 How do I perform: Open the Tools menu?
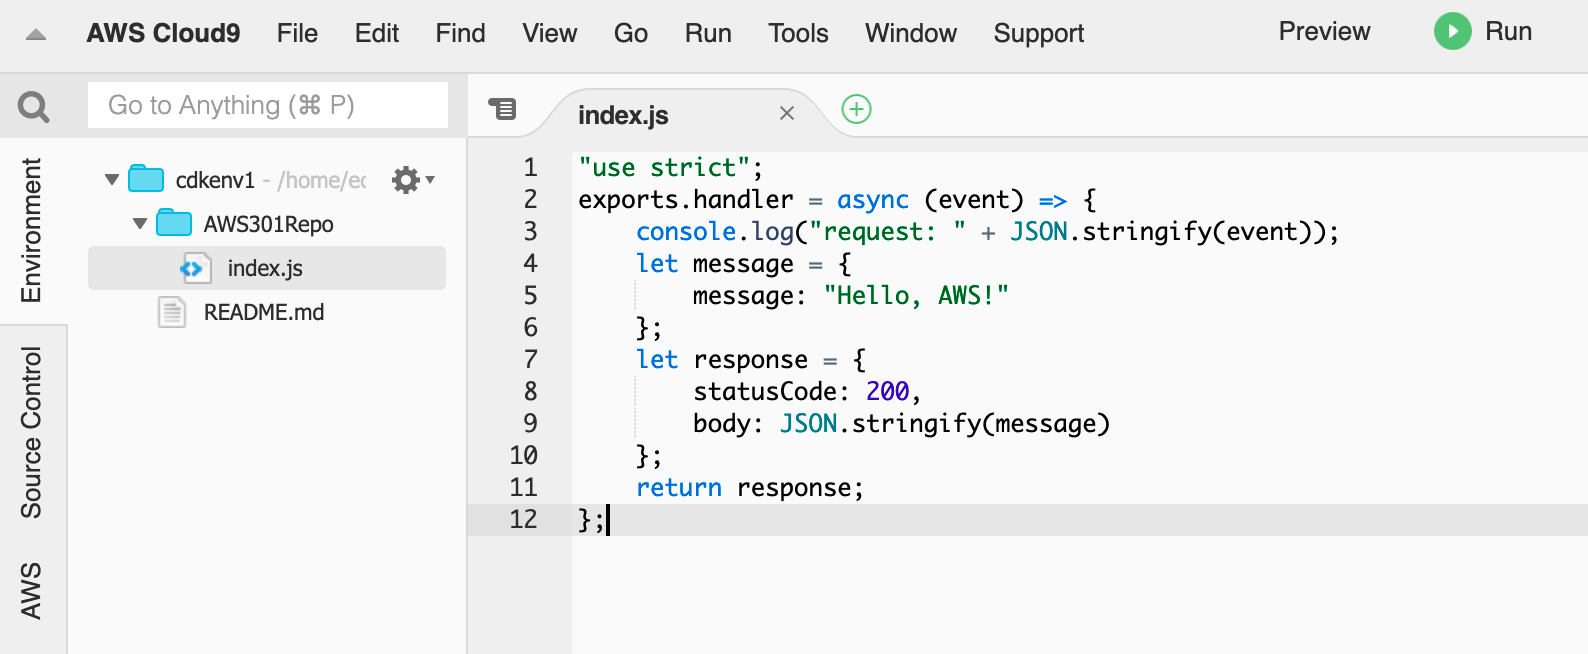pyautogui.click(x=798, y=33)
